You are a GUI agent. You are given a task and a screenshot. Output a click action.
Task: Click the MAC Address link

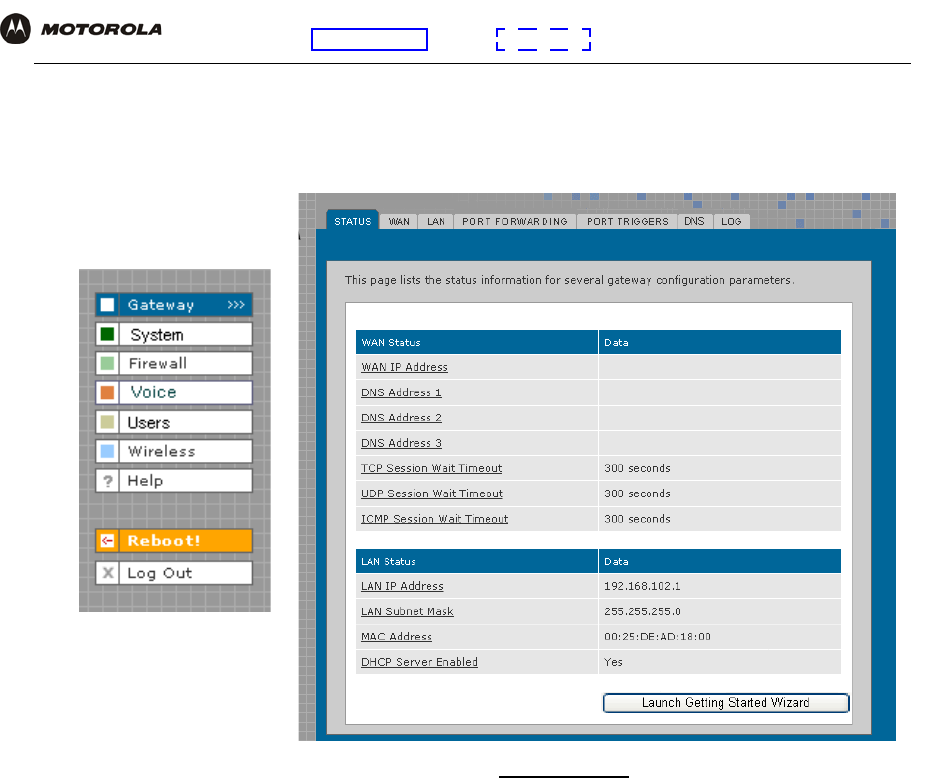396,637
